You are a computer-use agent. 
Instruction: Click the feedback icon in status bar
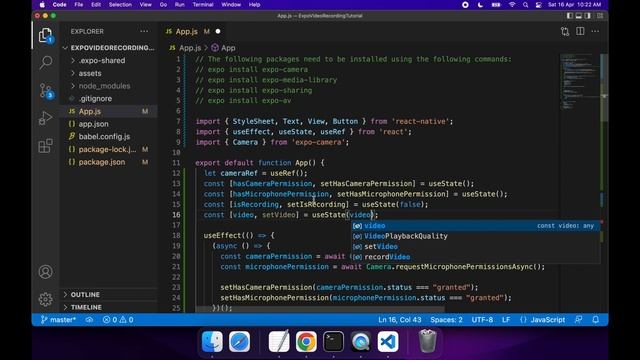coord(578,320)
